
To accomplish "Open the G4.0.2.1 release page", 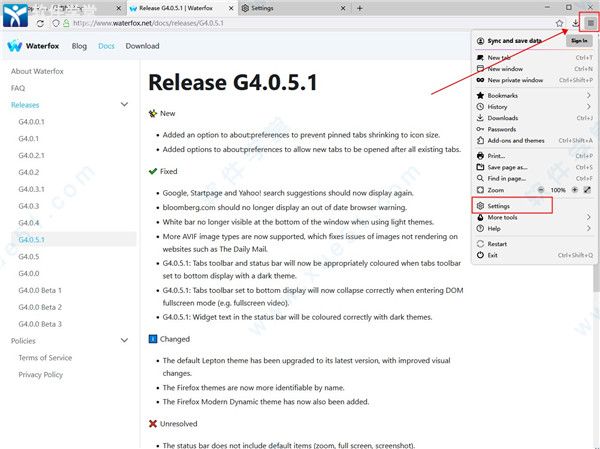I will [31, 155].
